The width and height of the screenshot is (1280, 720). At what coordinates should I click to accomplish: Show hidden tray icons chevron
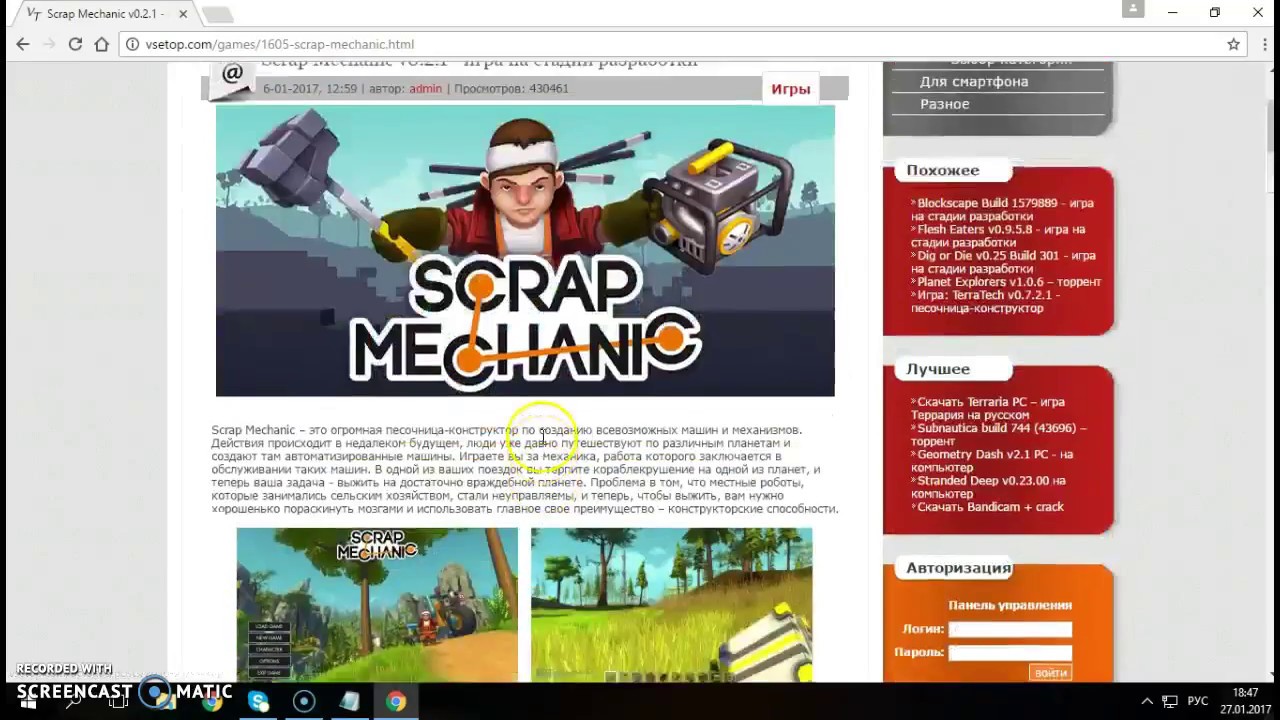(x=1147, y=702)
